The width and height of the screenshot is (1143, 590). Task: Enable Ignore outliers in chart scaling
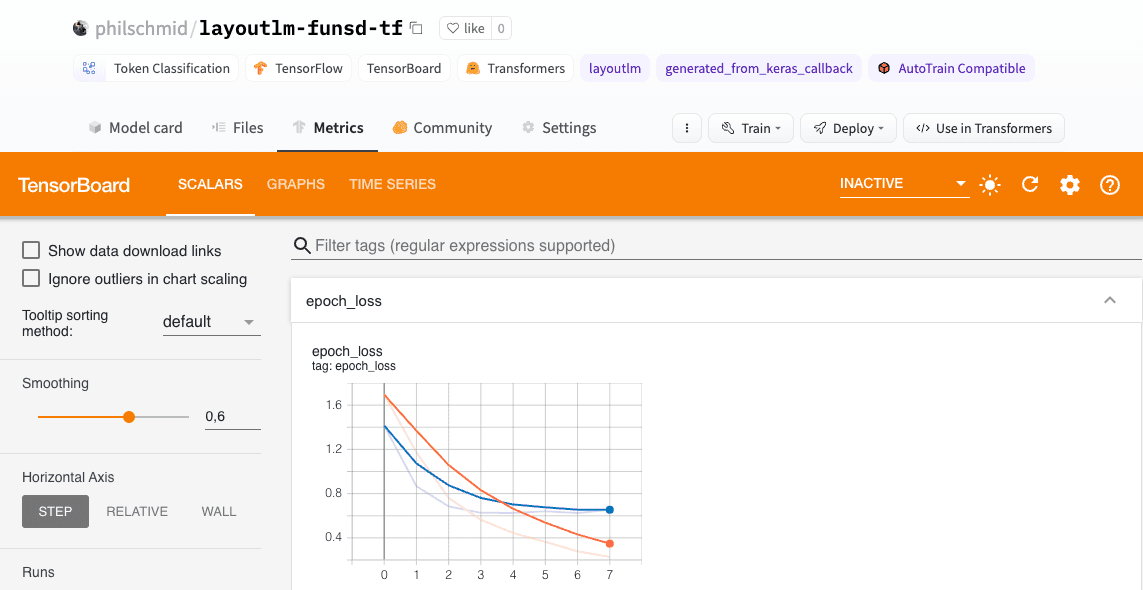31,279
